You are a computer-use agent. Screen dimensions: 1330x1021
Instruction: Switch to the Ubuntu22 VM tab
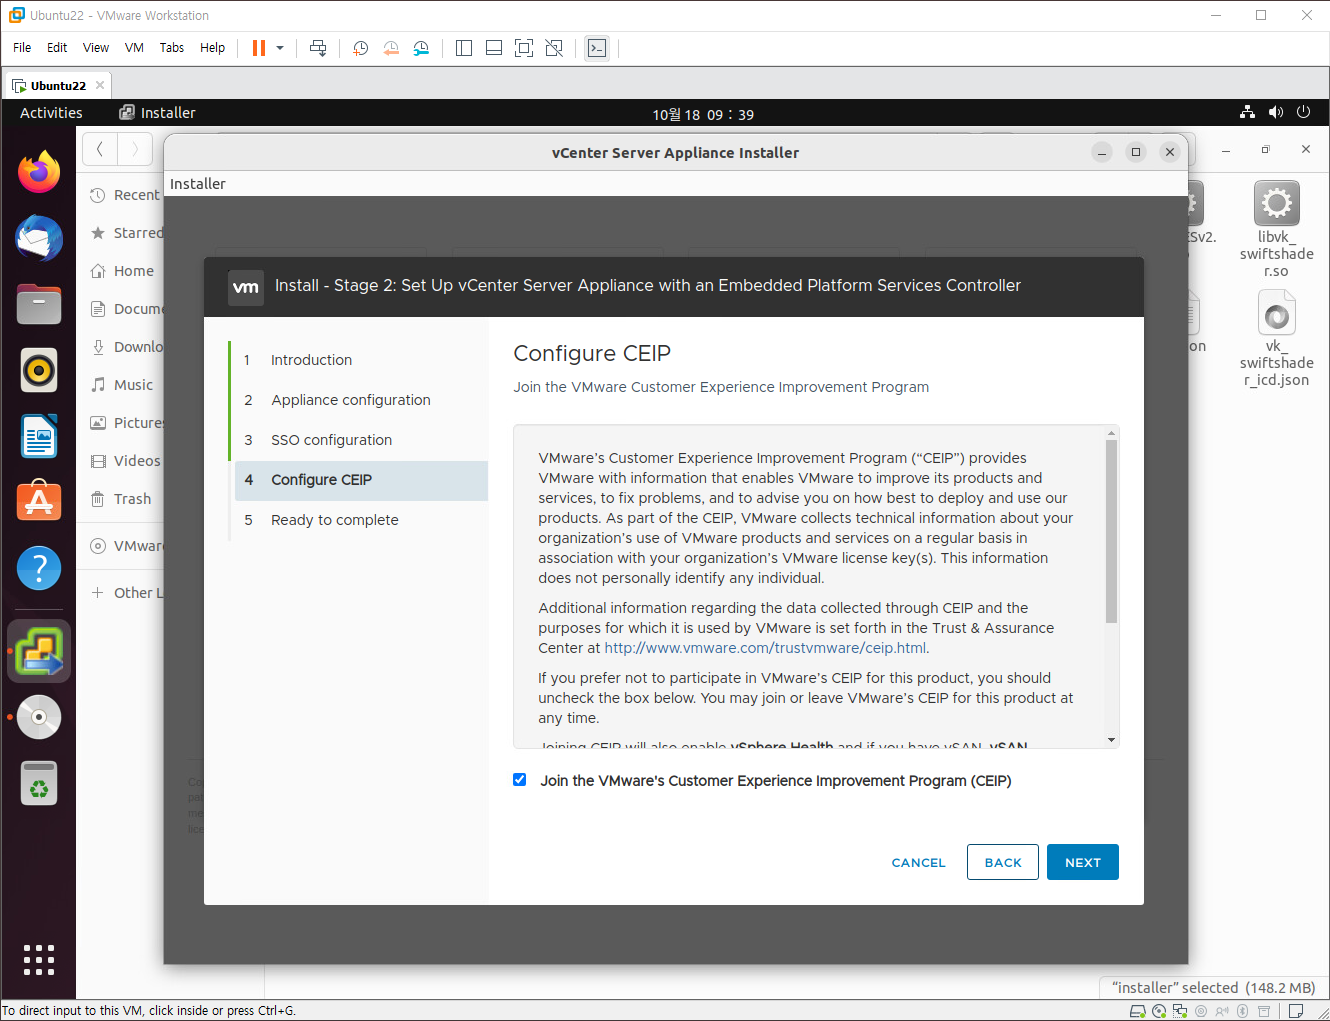point(58,86)
